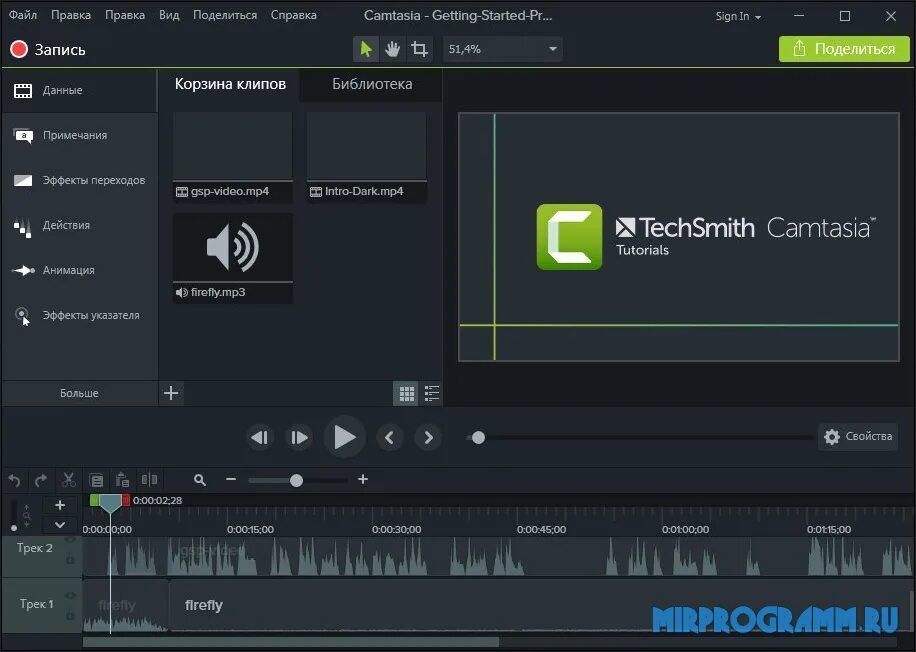This screenshot has height=652, width=916.
Task: Undo the last timeline action
Action: 15,480
